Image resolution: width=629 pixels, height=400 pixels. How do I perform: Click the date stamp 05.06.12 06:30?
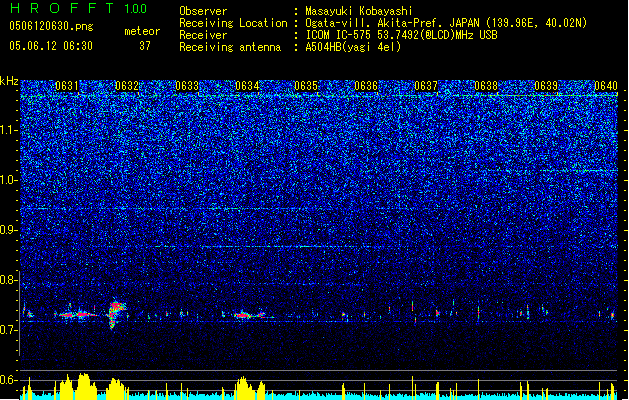51,46
